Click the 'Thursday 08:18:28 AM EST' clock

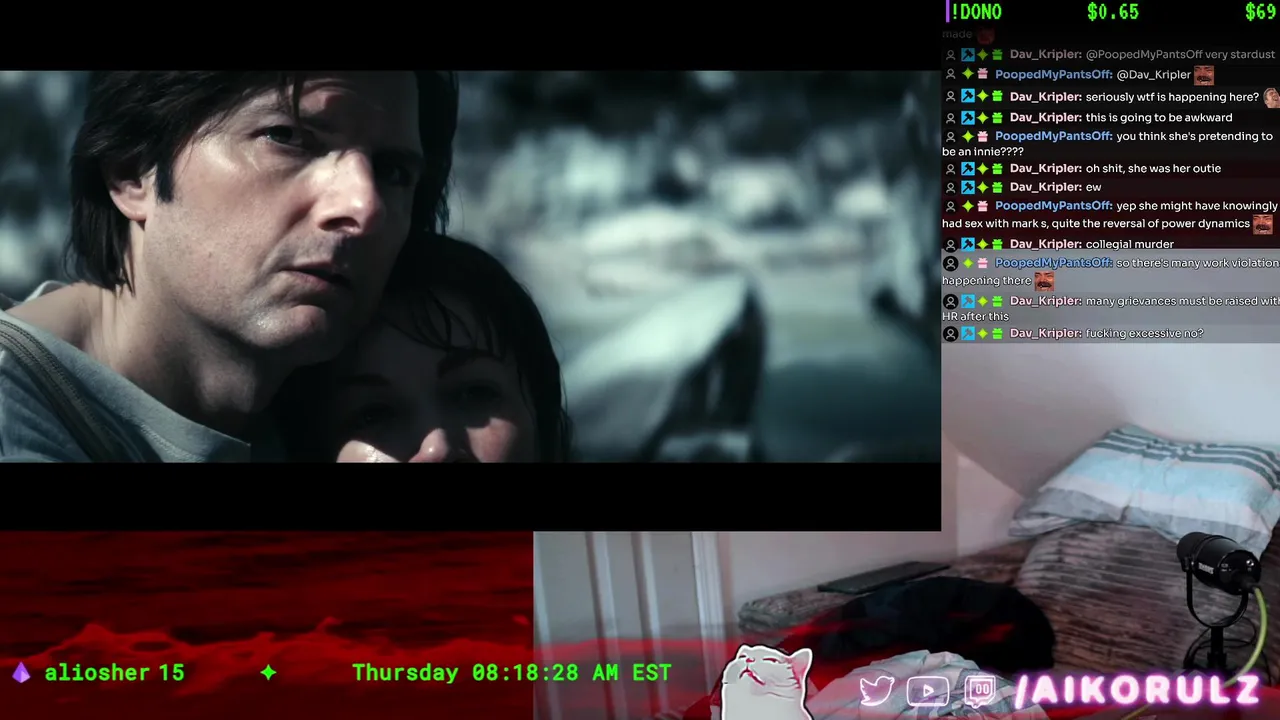[x=511, y=673]
